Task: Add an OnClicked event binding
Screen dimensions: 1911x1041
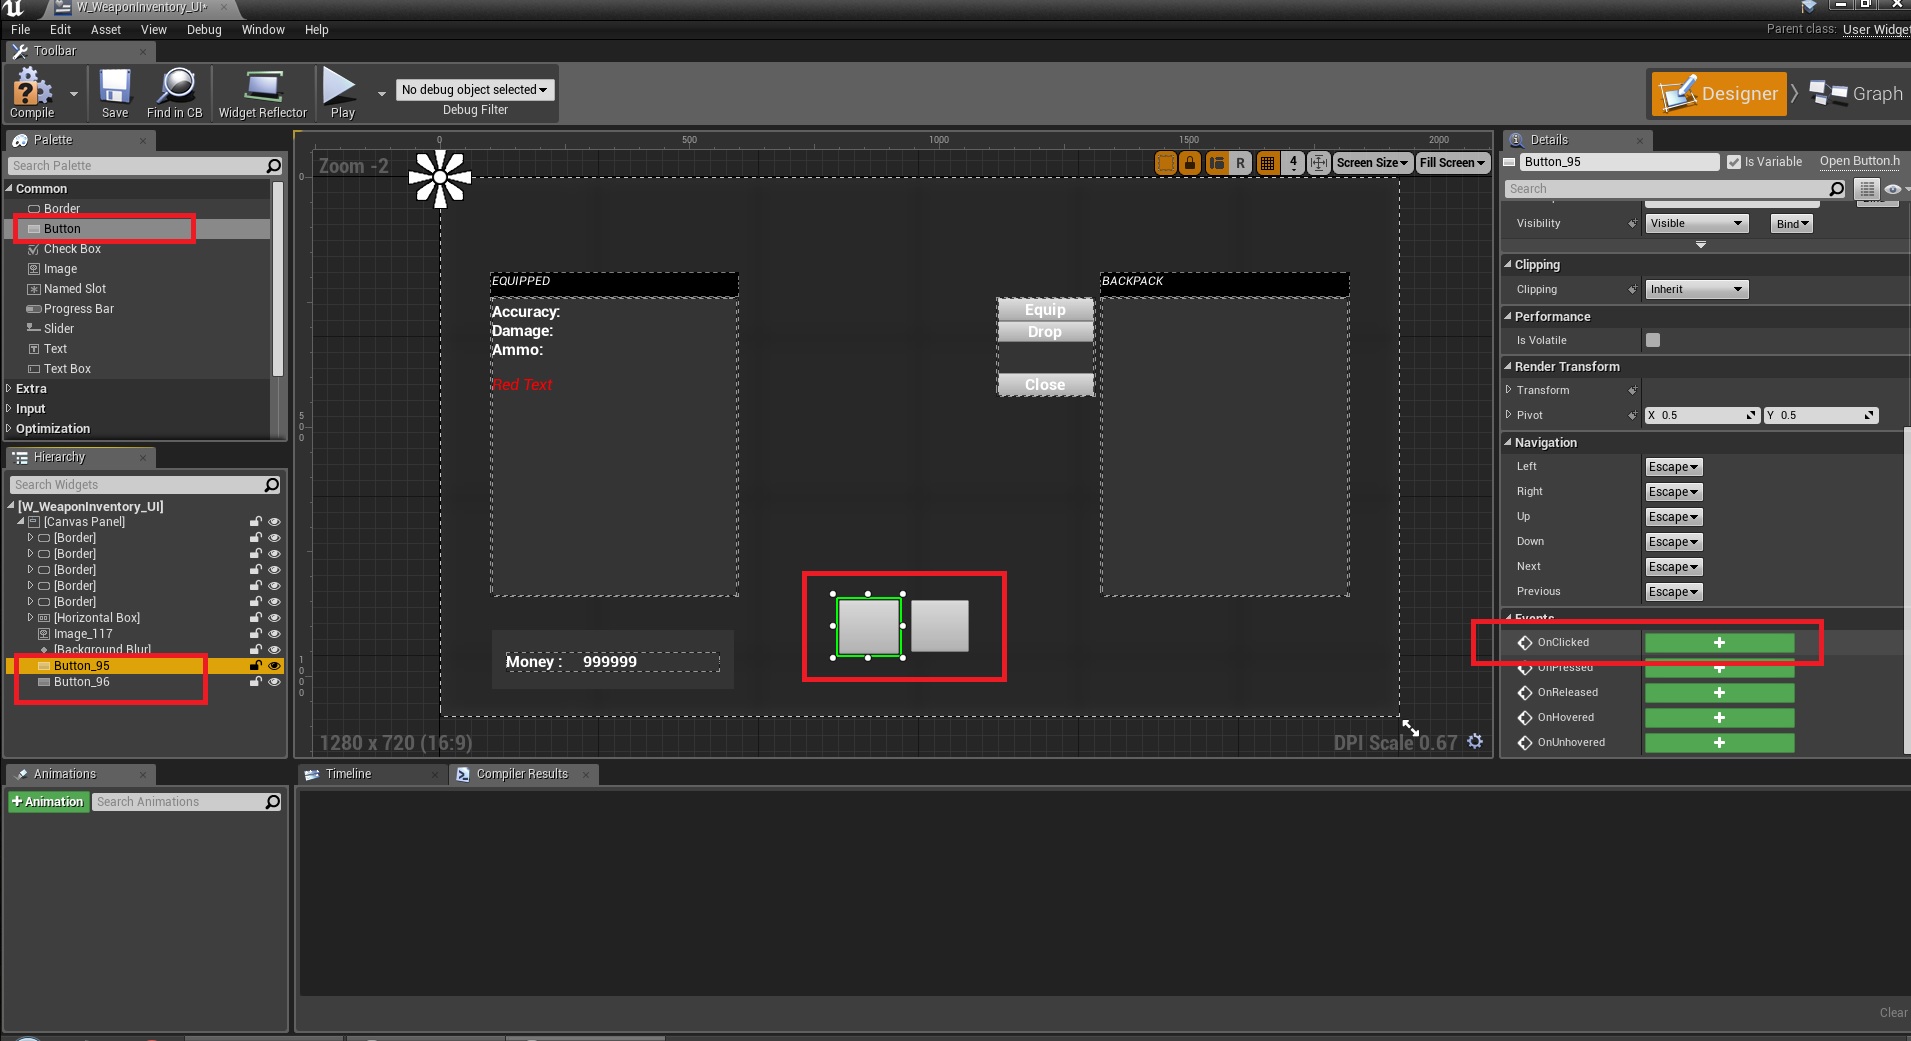Action: click(1719, 643)
